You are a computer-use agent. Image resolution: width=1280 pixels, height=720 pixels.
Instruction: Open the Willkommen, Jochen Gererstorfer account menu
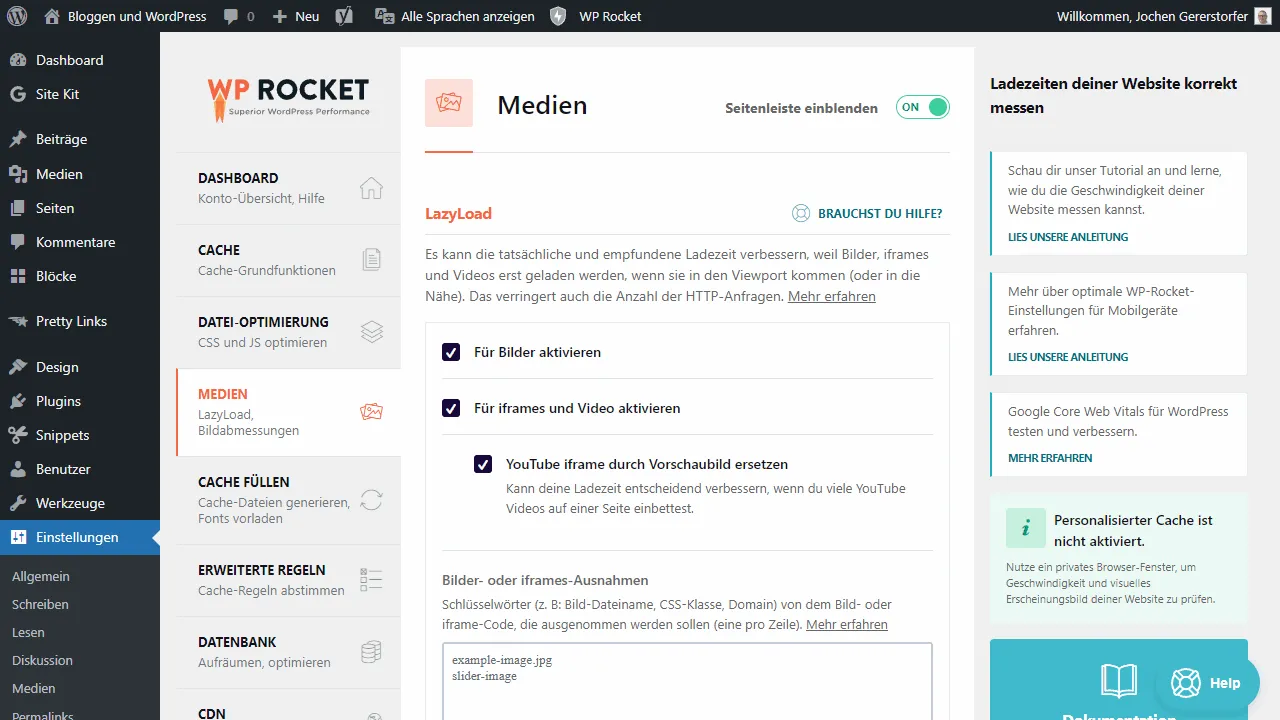click(x=1165, y=16)
